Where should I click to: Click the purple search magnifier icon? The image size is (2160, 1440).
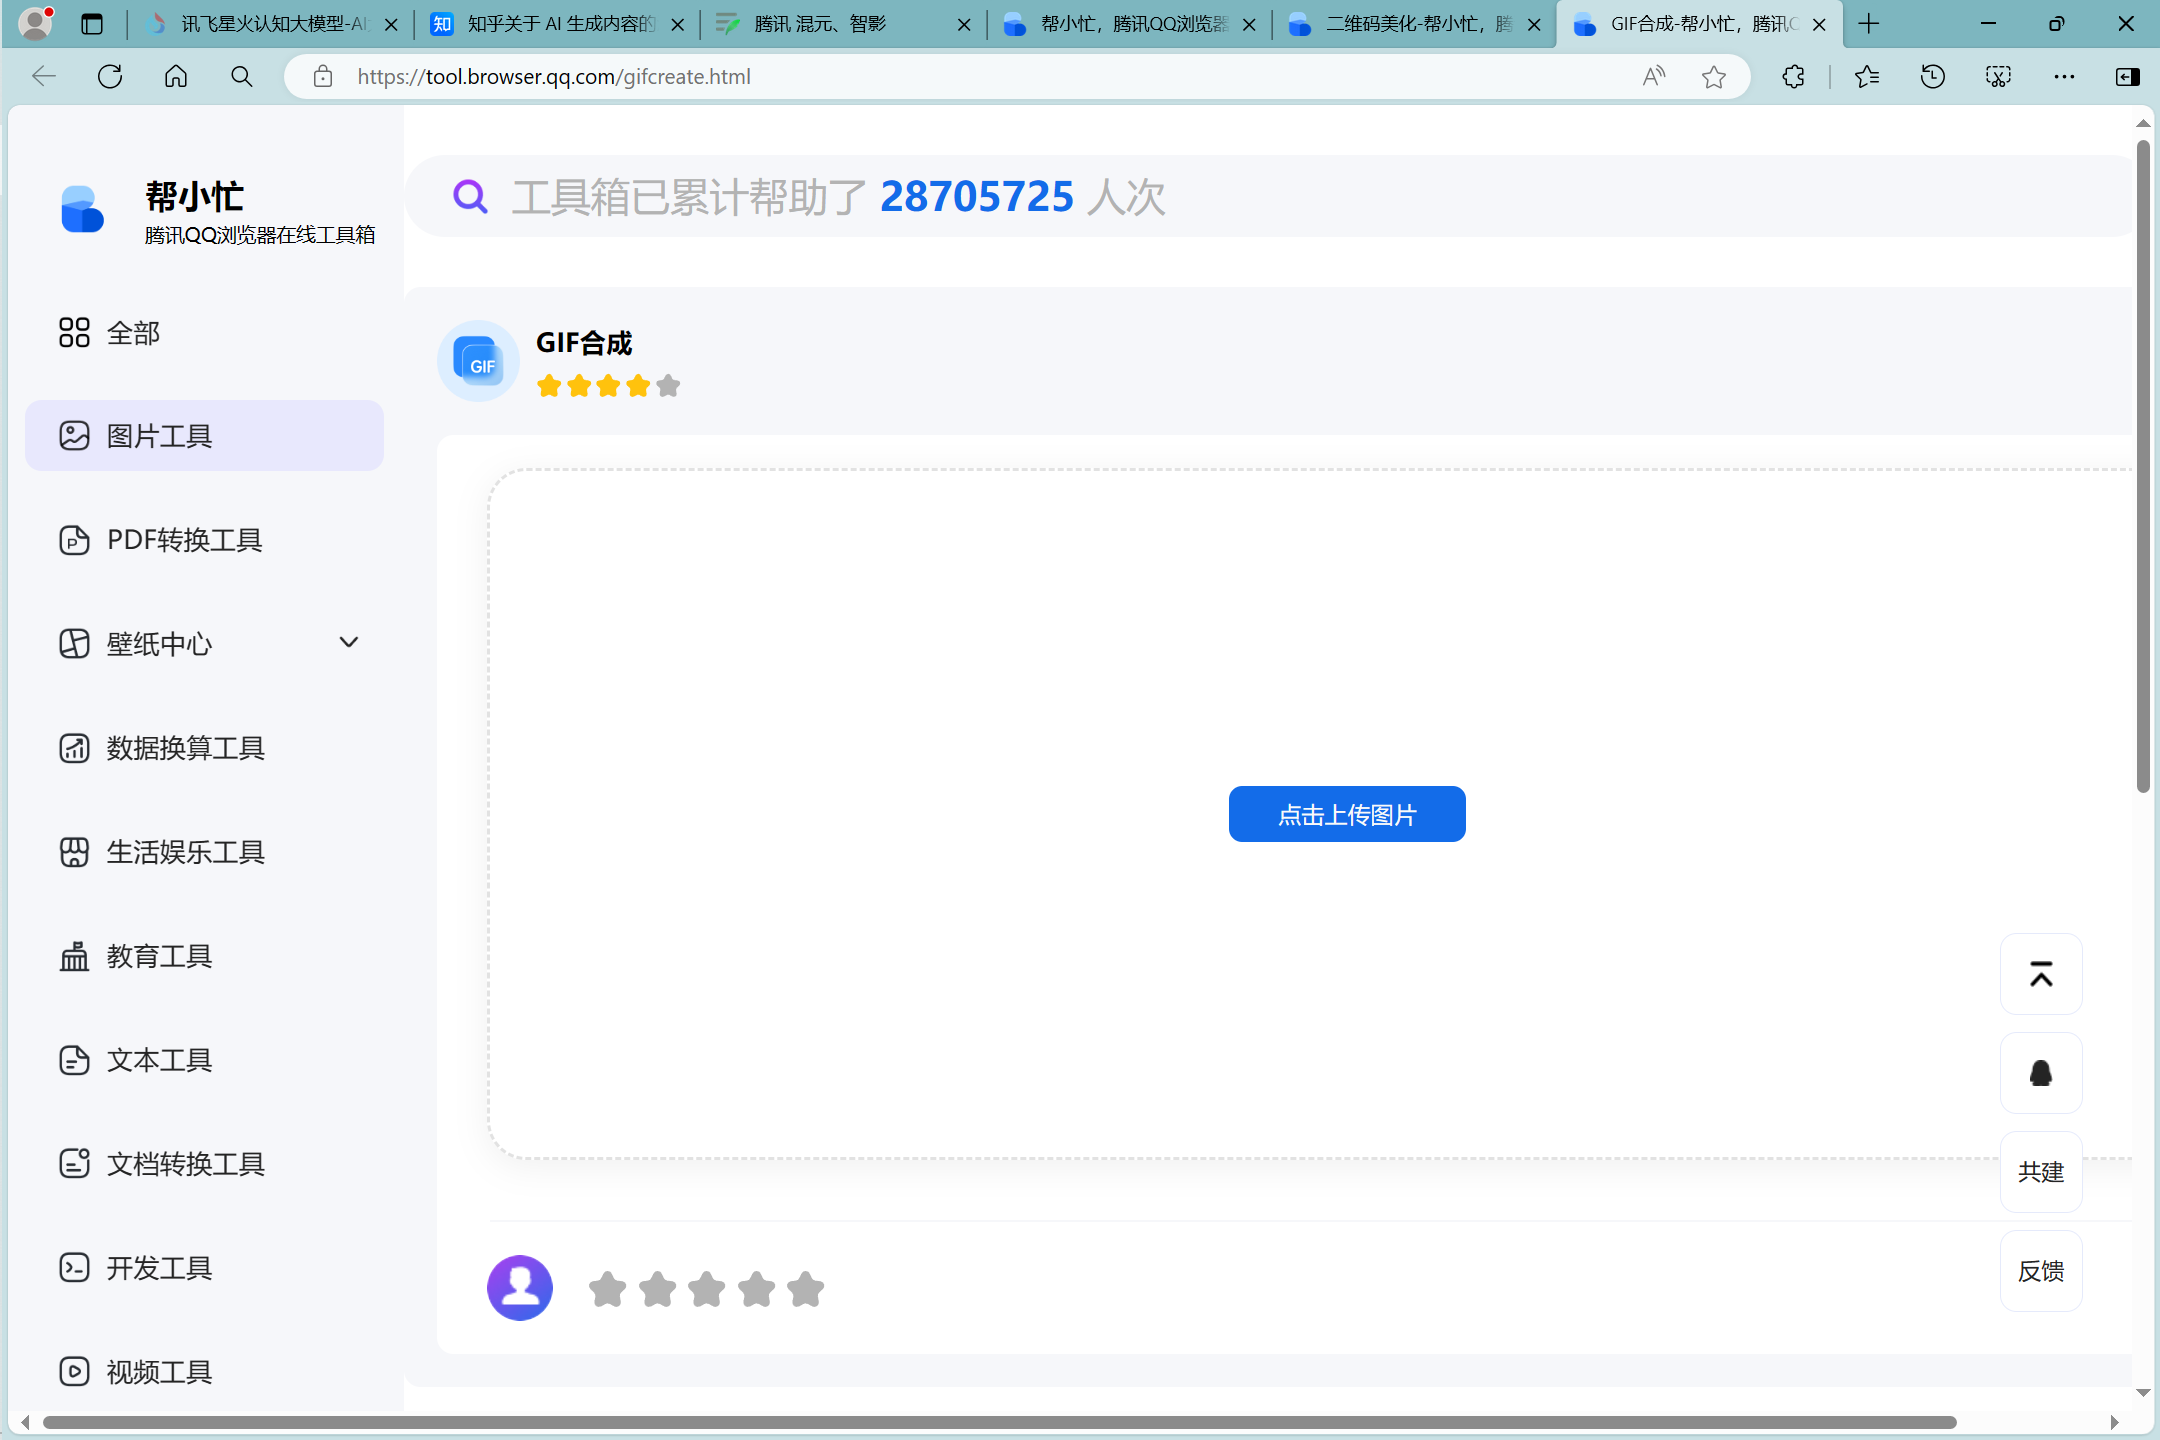470,197
